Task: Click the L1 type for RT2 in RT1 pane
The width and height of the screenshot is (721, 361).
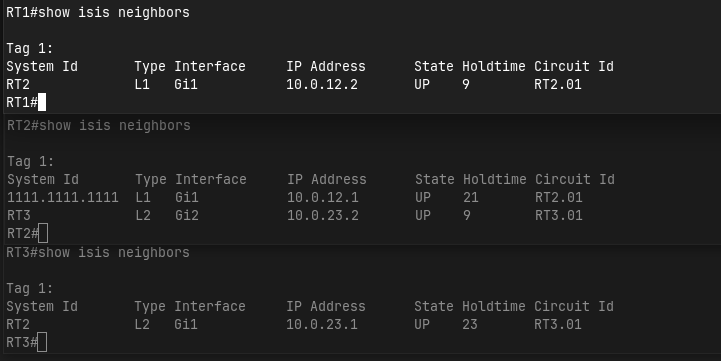Action: click(x=142, y=85)
